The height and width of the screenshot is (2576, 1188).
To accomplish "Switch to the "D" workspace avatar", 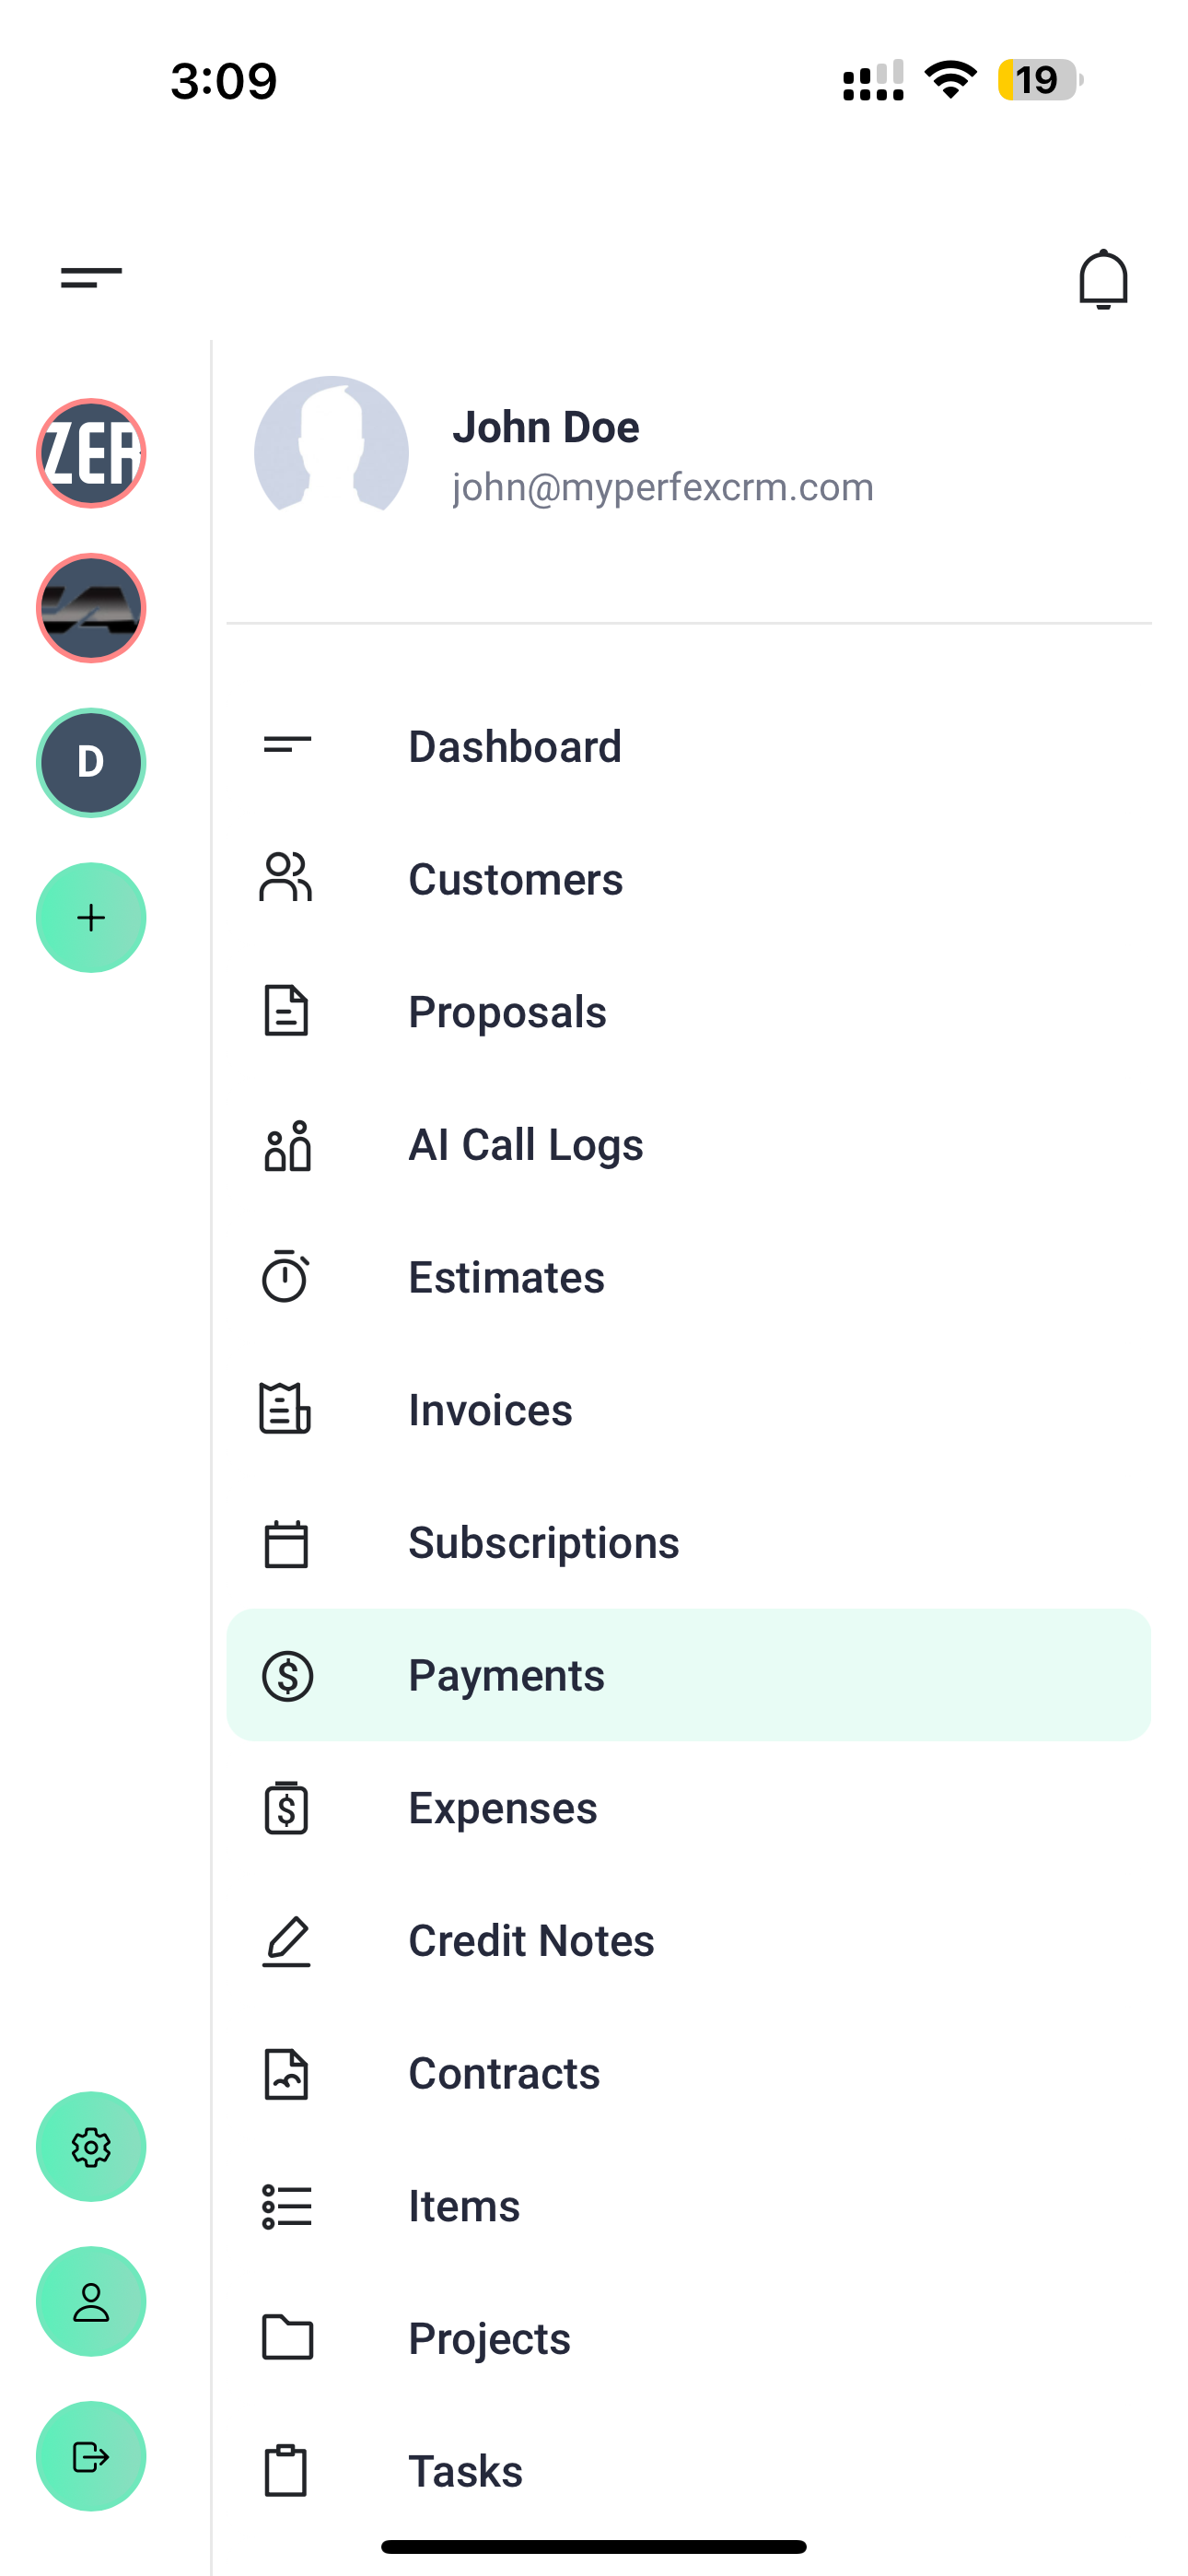I will coord(91,762).
